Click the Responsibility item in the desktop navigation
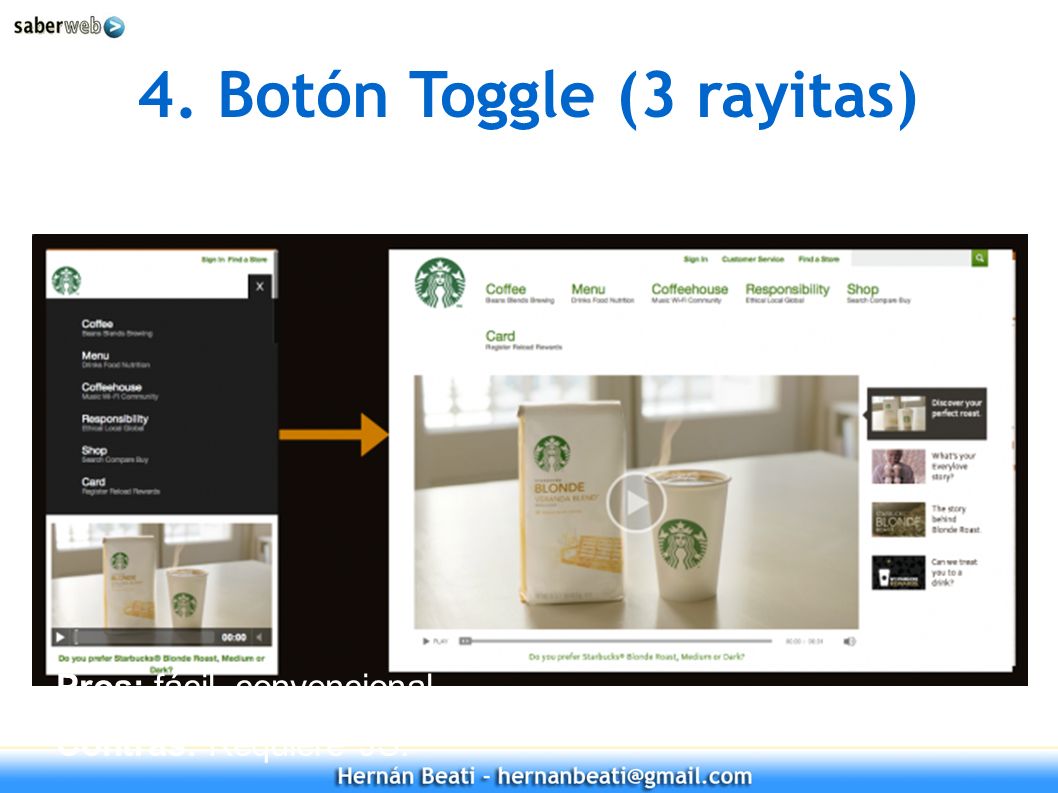 click(787, 294)
